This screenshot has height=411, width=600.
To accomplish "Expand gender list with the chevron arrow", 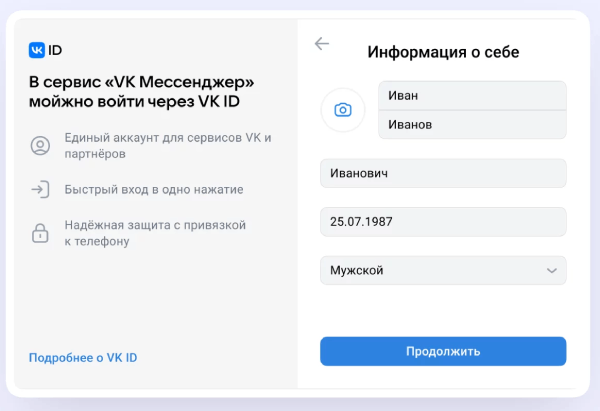I will tap(552, 270).
